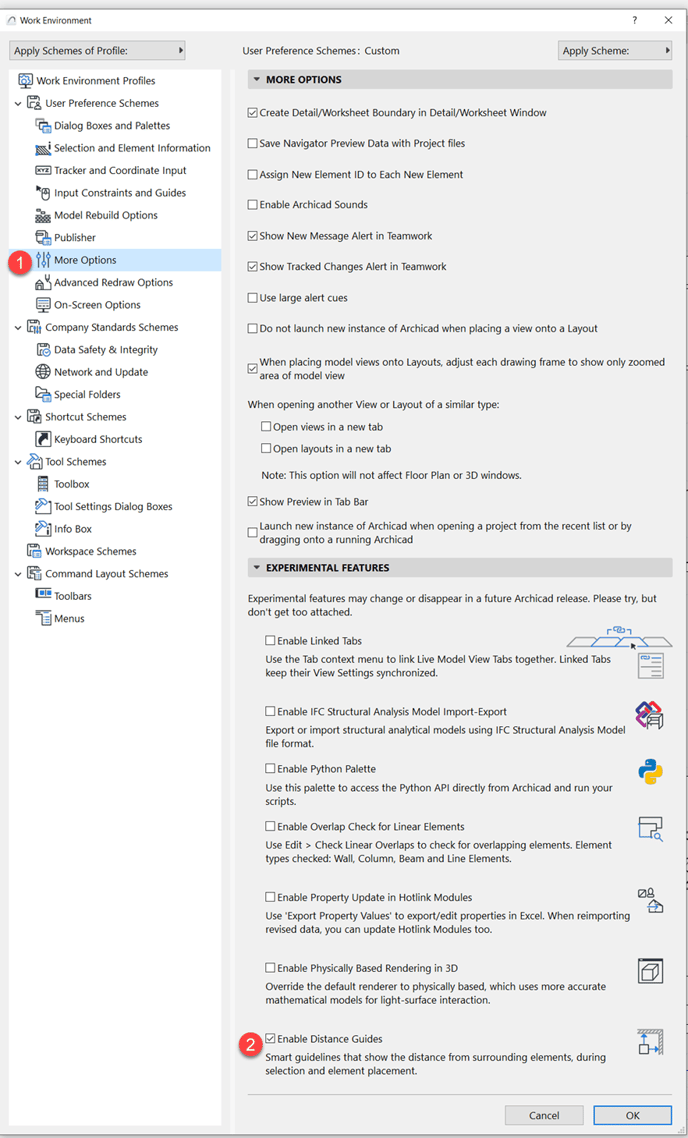This screenshot has height=1138, width=688.
Task: Select Advanced Redraw Options tree label
Action: [114, 282]
